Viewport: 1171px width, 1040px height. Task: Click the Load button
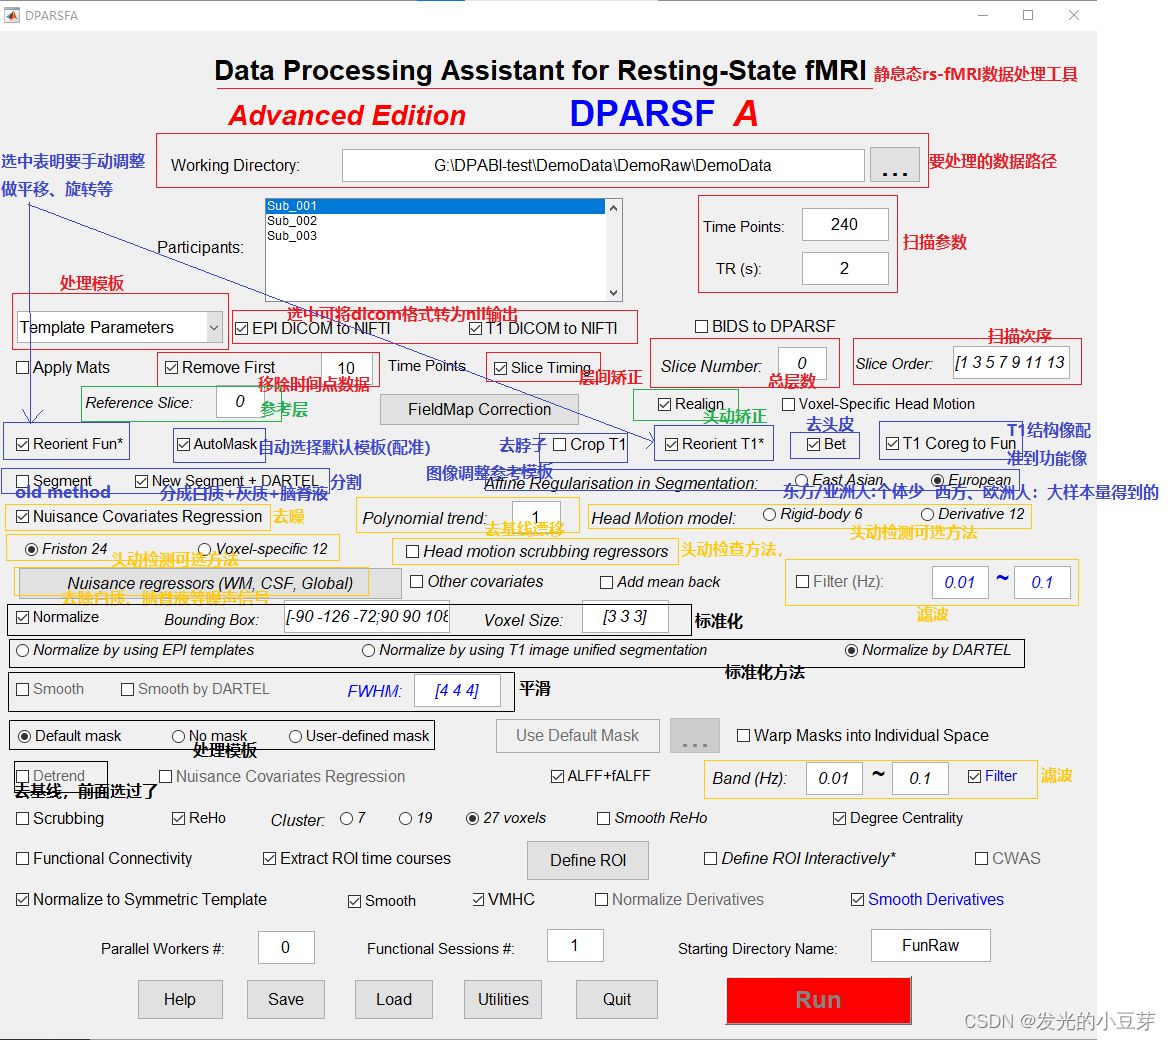[394, 1000]
